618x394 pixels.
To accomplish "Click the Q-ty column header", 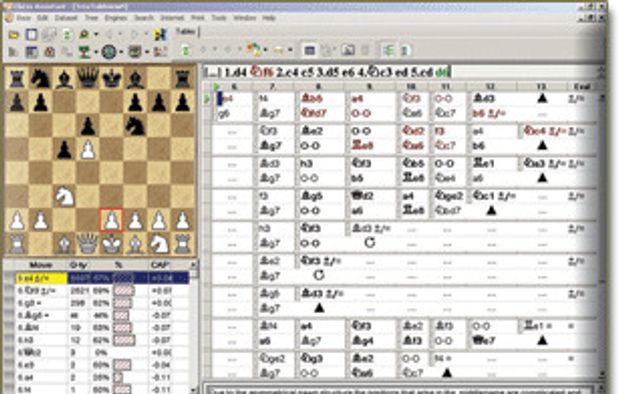I will (x=78, y=265).
